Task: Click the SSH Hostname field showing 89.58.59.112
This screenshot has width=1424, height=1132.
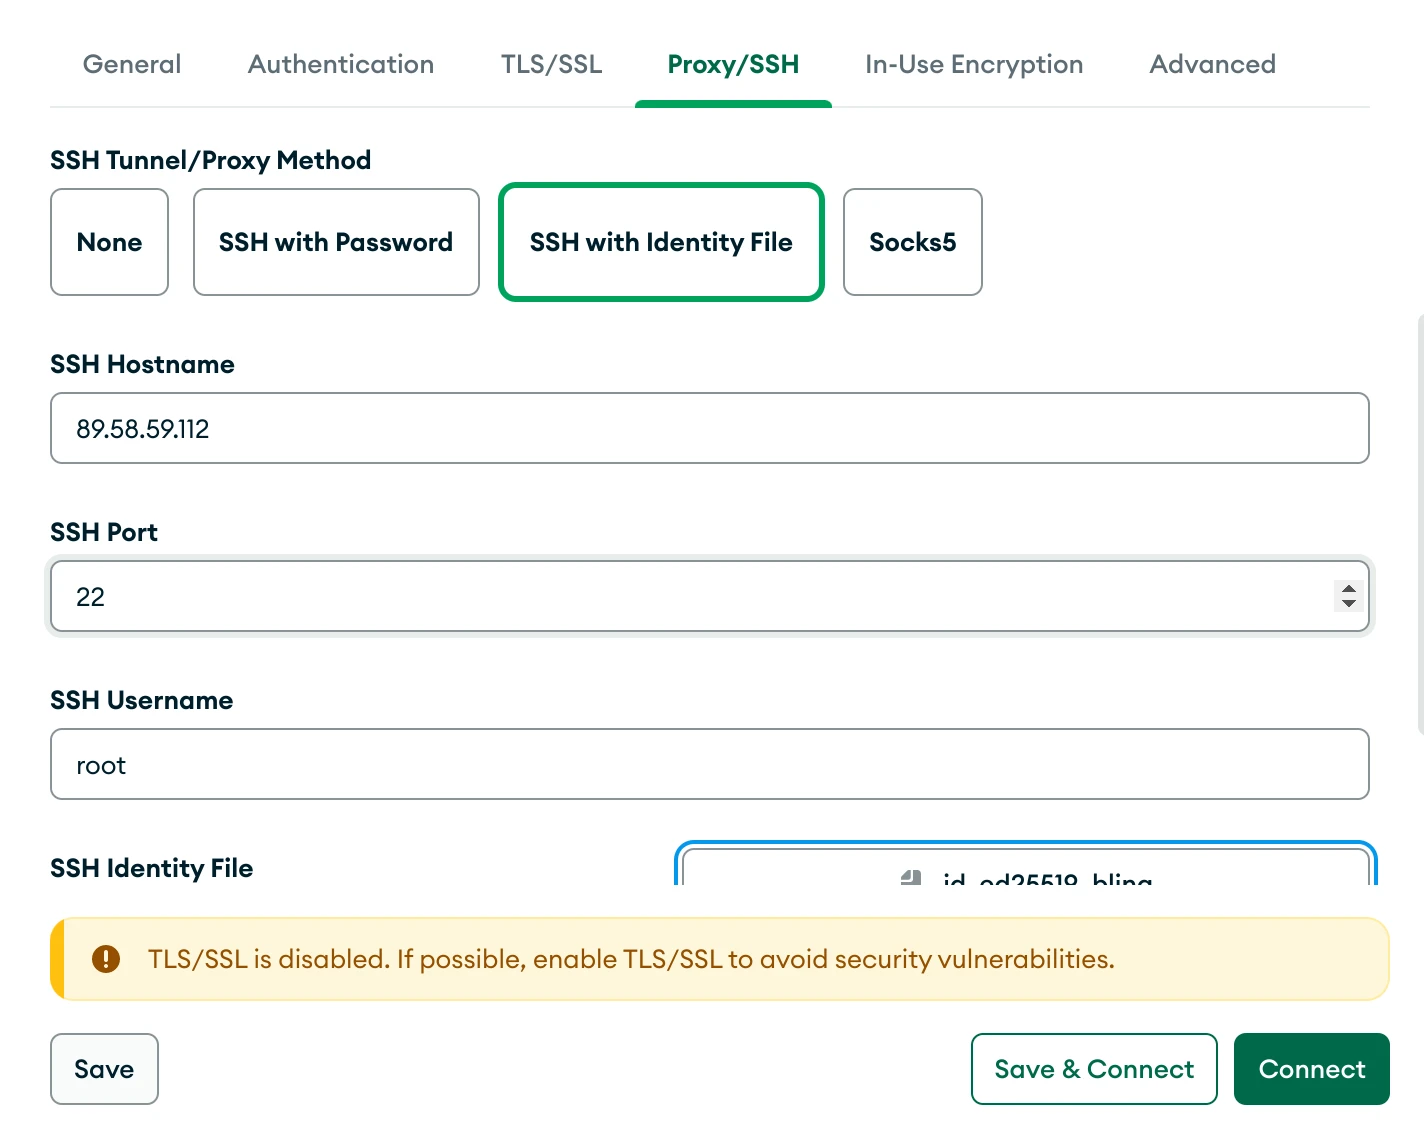Action: point(710,428)
